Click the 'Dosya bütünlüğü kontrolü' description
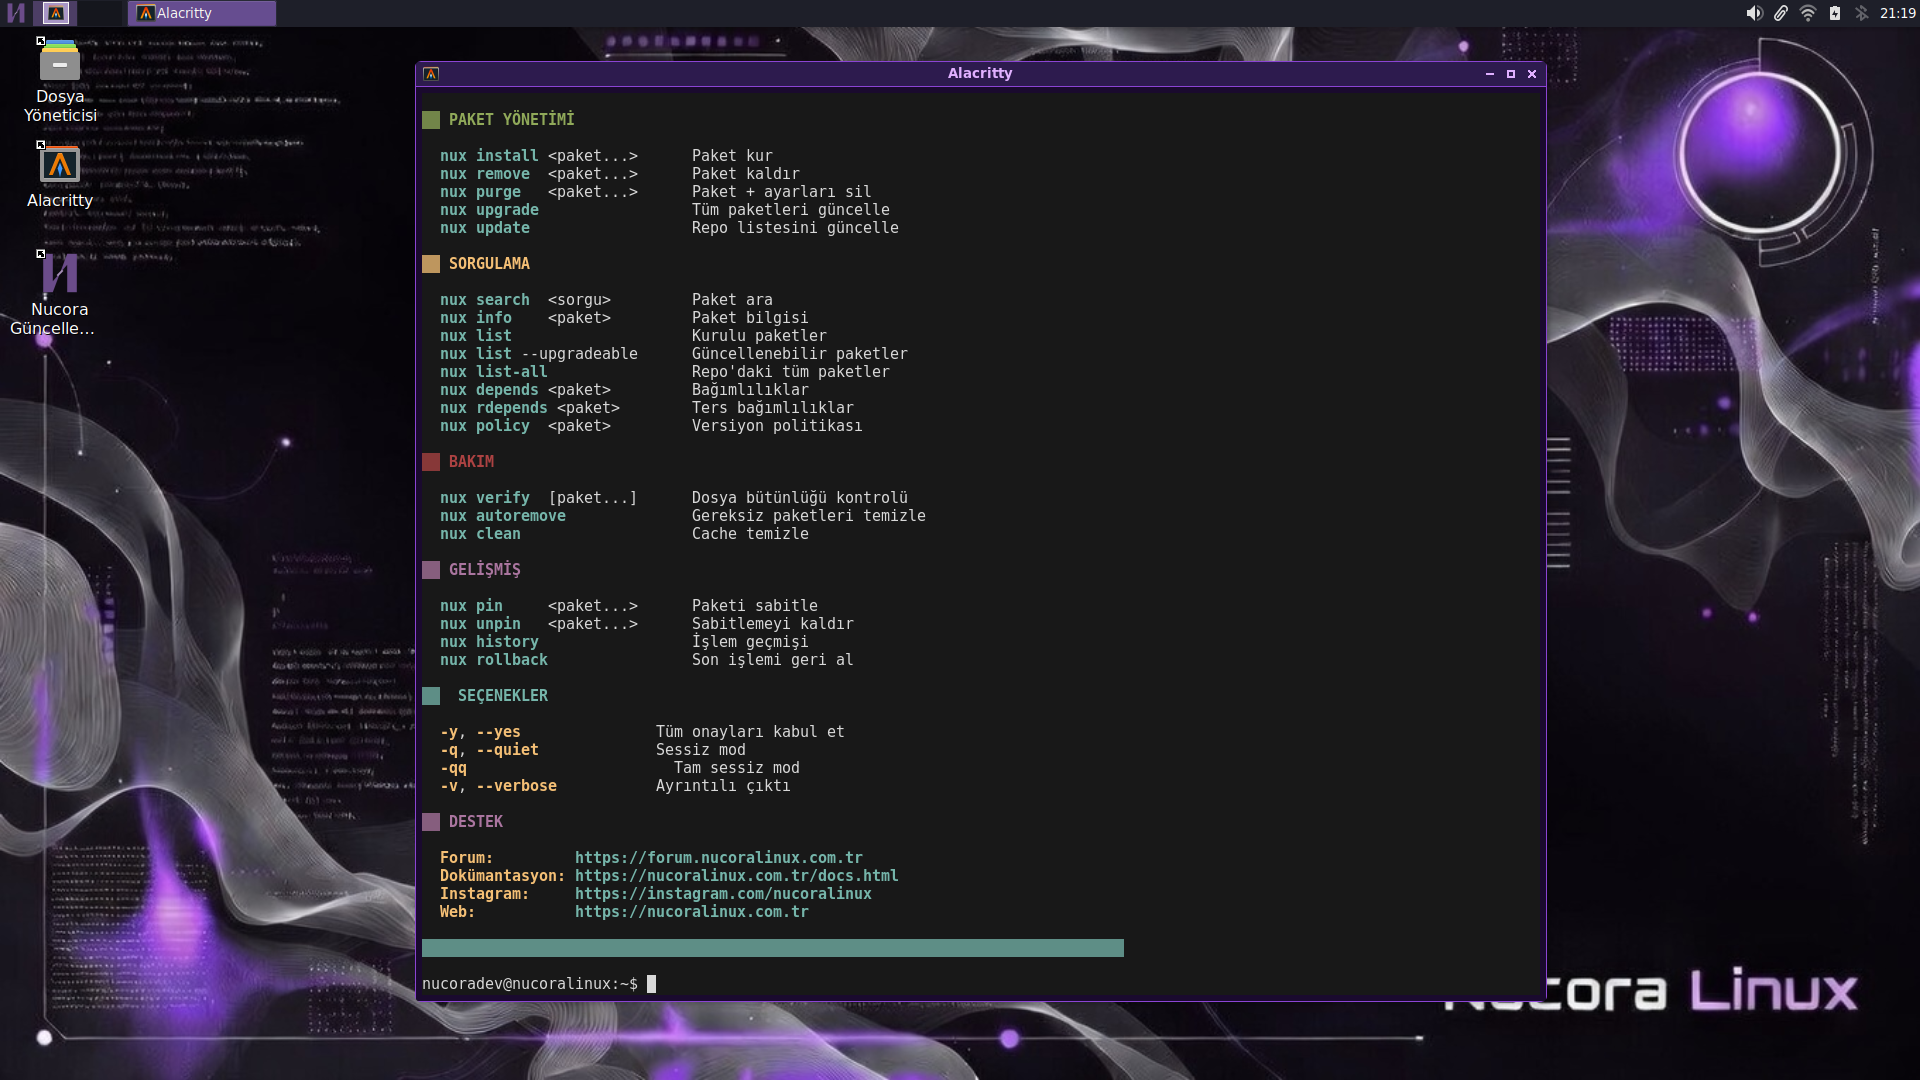 pos(800,498)
